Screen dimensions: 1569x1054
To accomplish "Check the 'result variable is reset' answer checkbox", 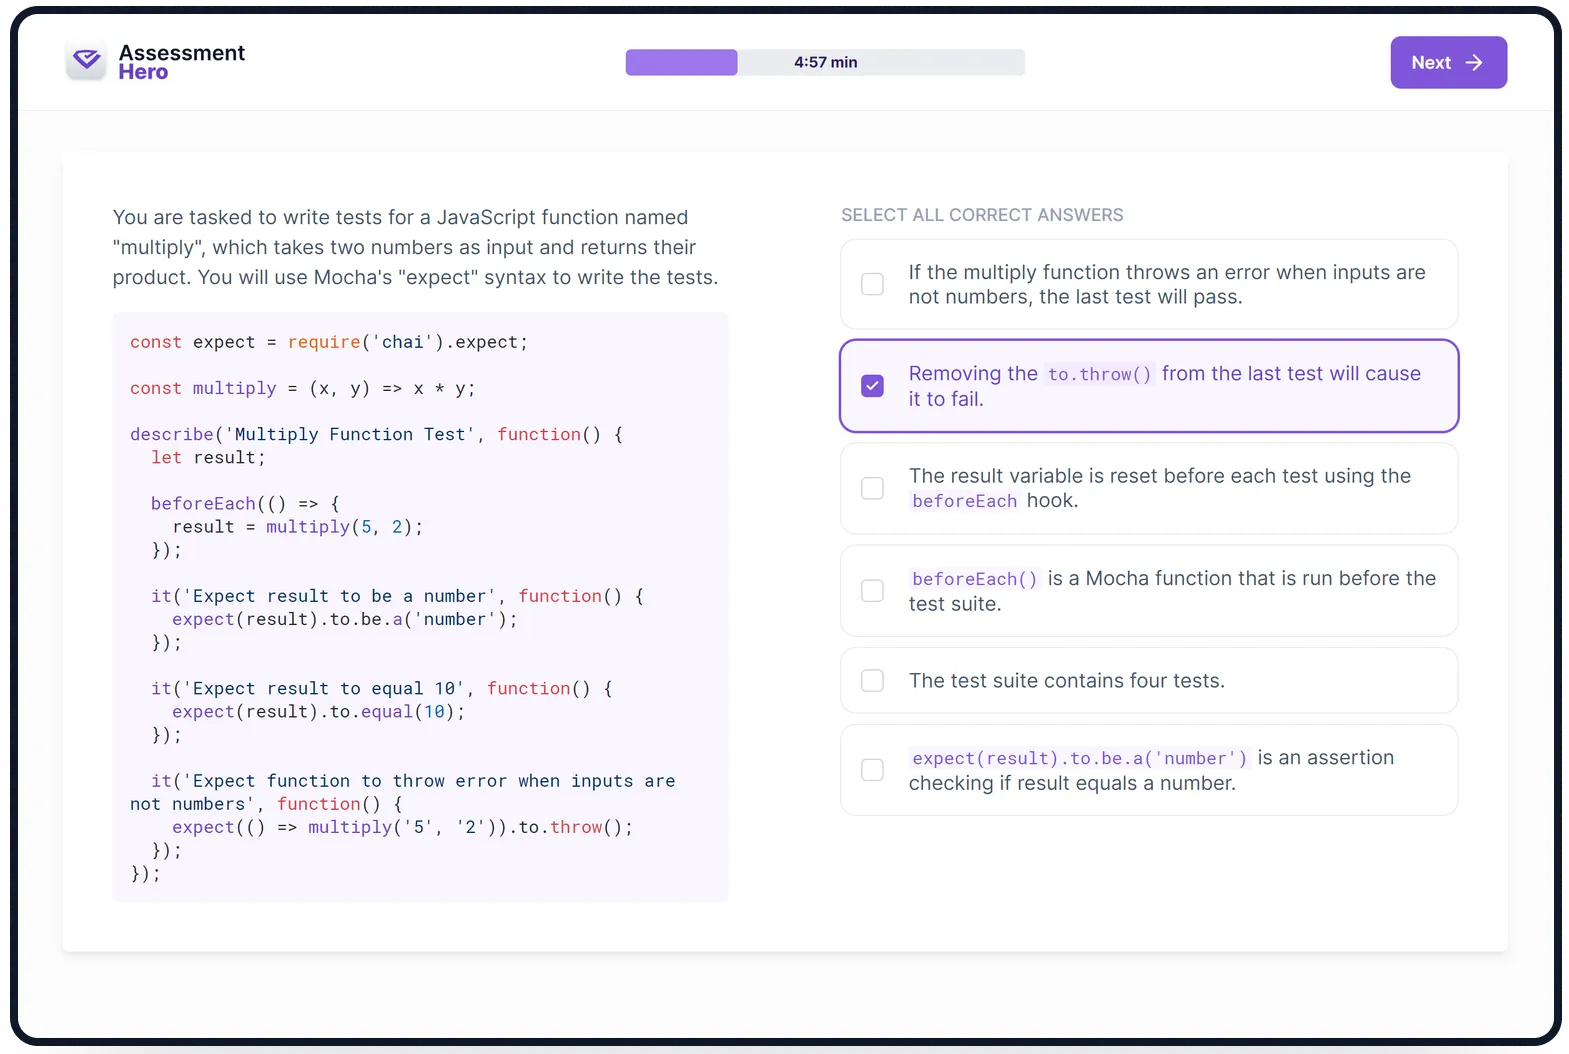I will click(872, 488).
